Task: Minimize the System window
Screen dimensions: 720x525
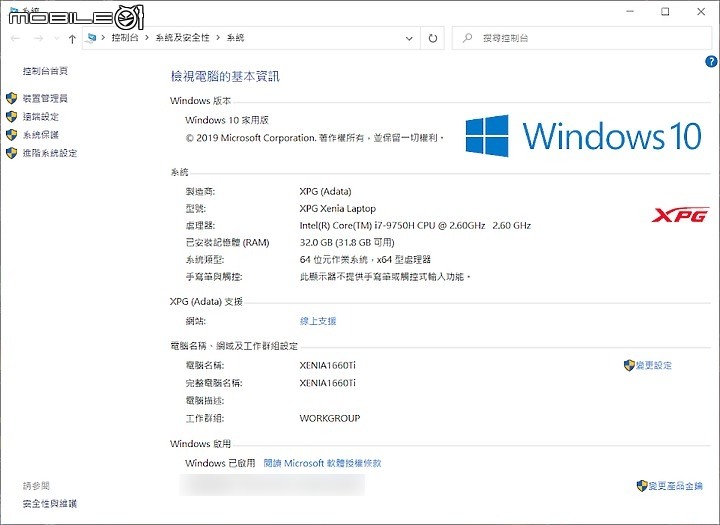Action: (x=630, y=11)
